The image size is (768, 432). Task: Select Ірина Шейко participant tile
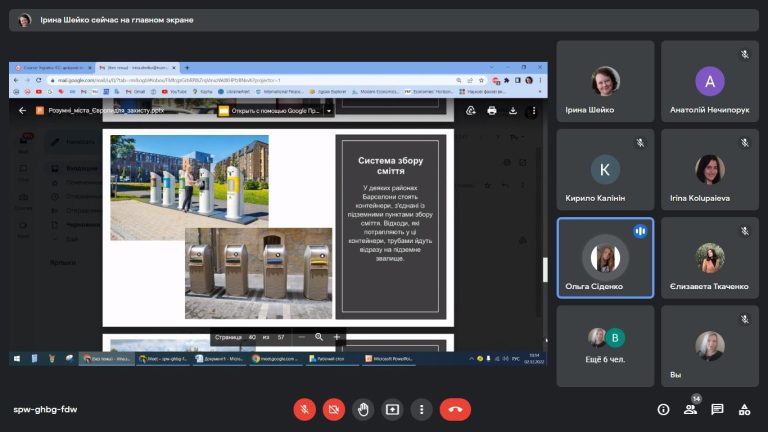pyautogui.click(x=605, y=81)
